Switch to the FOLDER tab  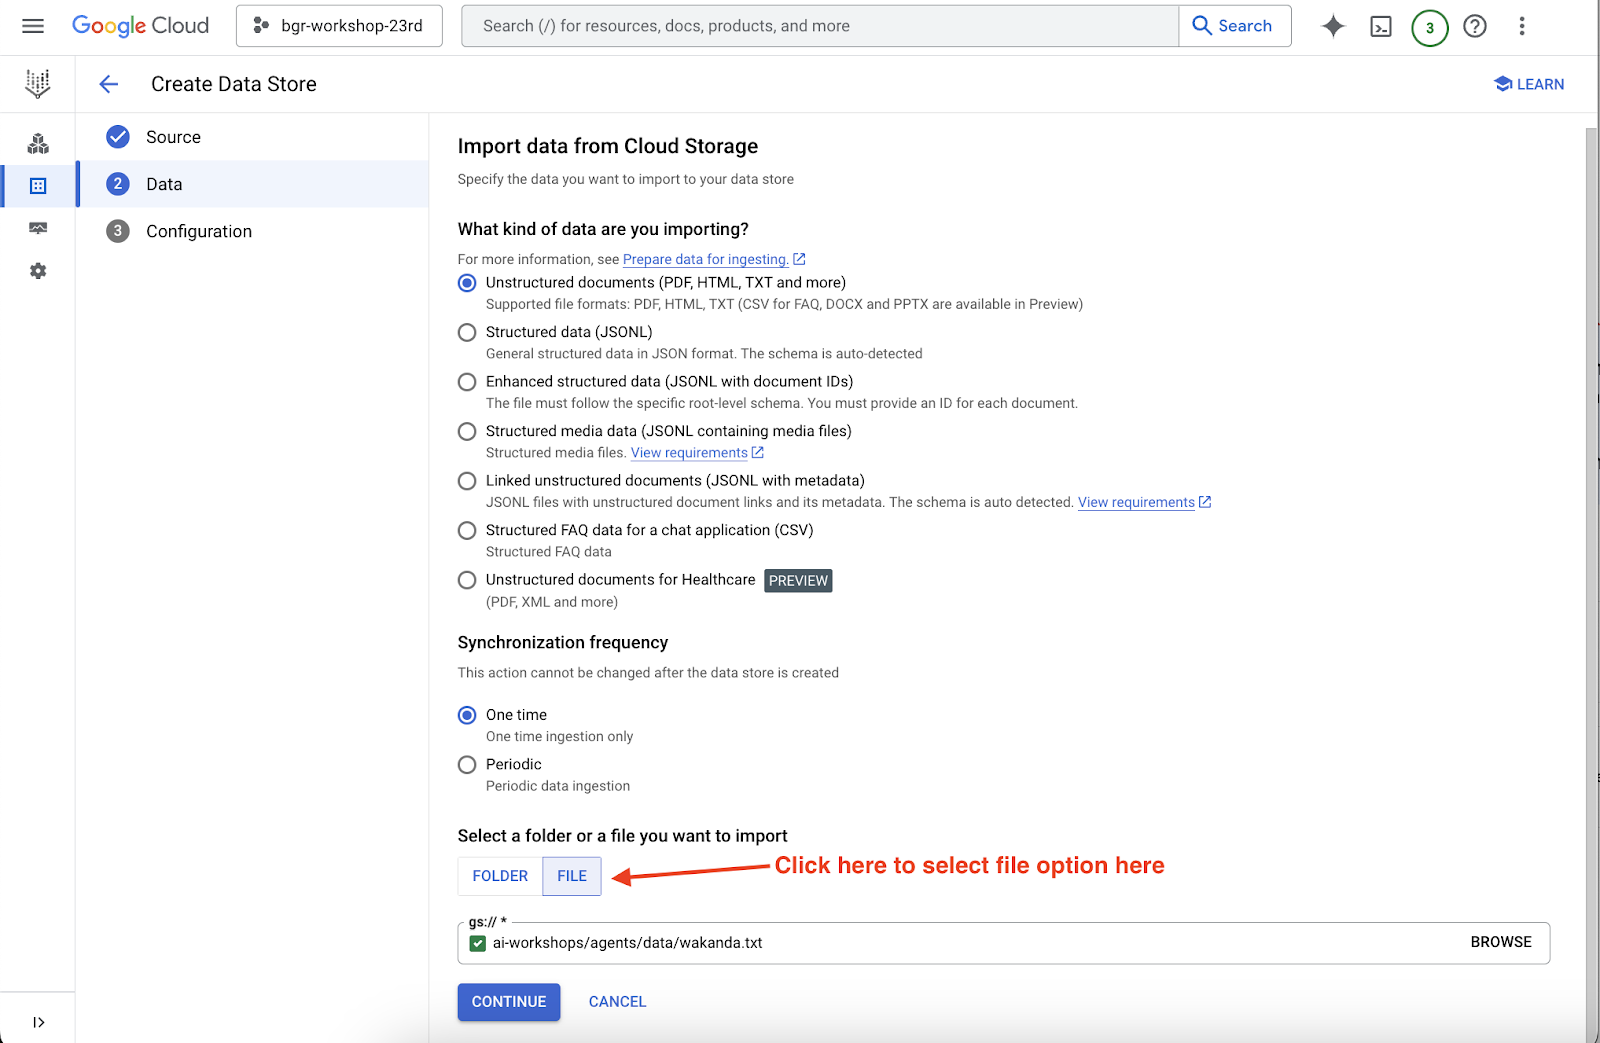(x=500, y=876)
